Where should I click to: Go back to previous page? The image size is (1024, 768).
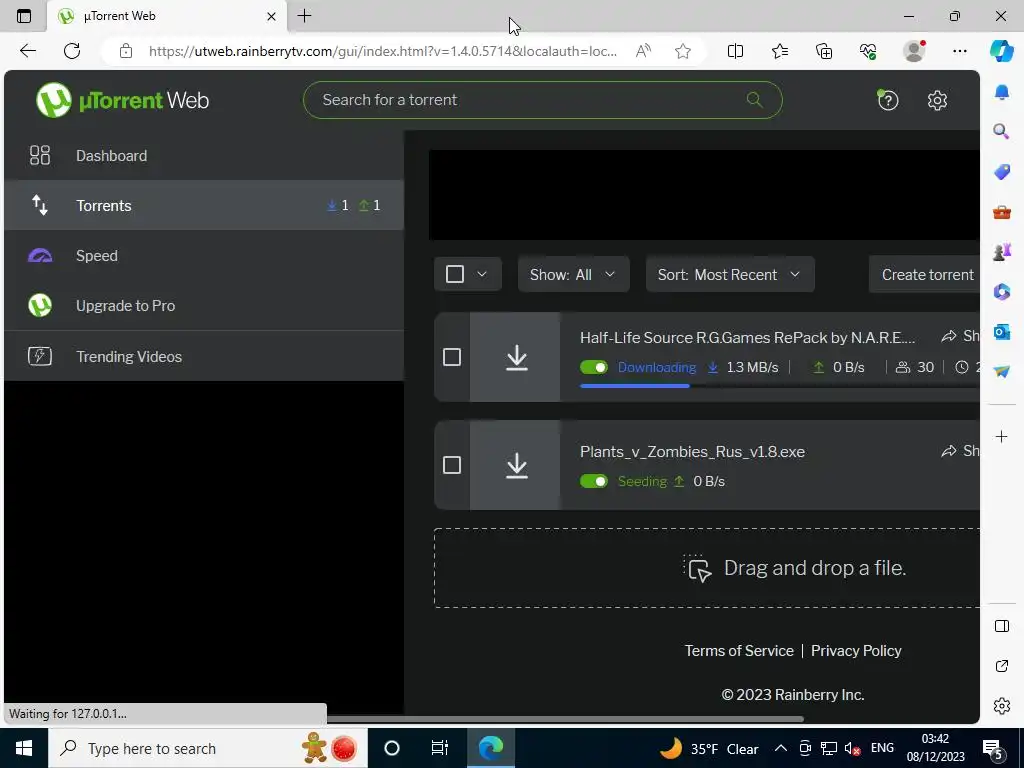pyautogui.click(x=27, y=51)
